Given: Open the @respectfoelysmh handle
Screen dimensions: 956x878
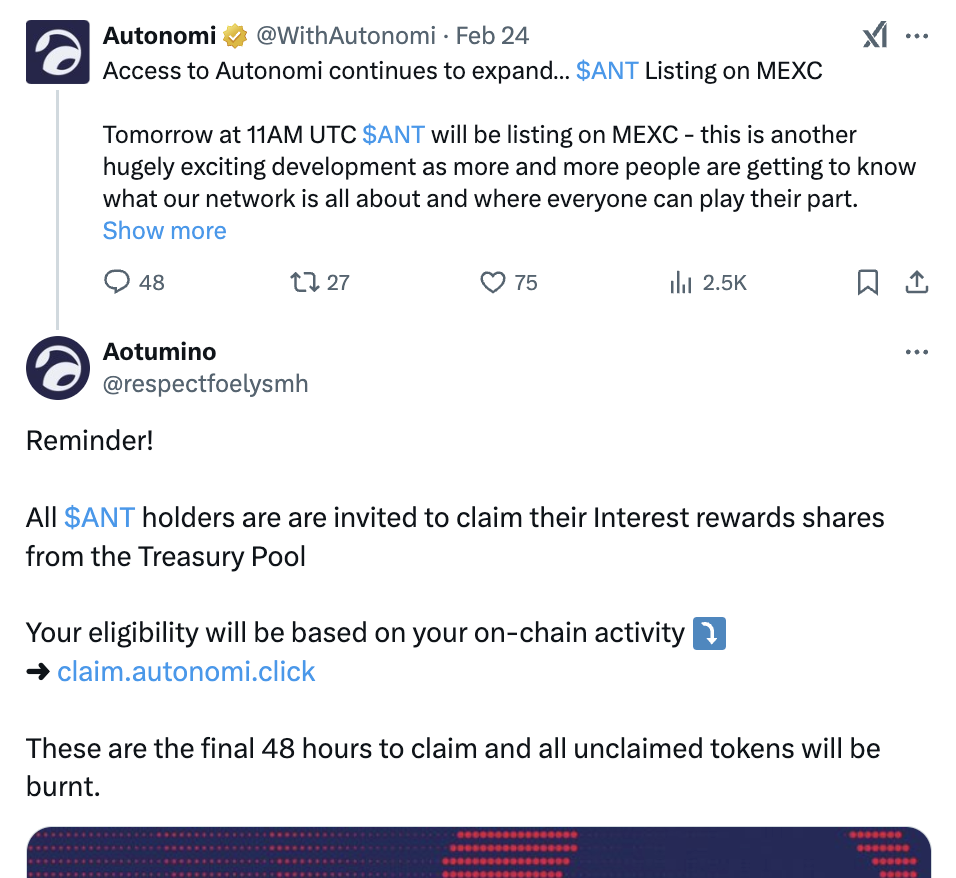Looking at the screenshot, I should pyautogui.click(x=206, y=384).
